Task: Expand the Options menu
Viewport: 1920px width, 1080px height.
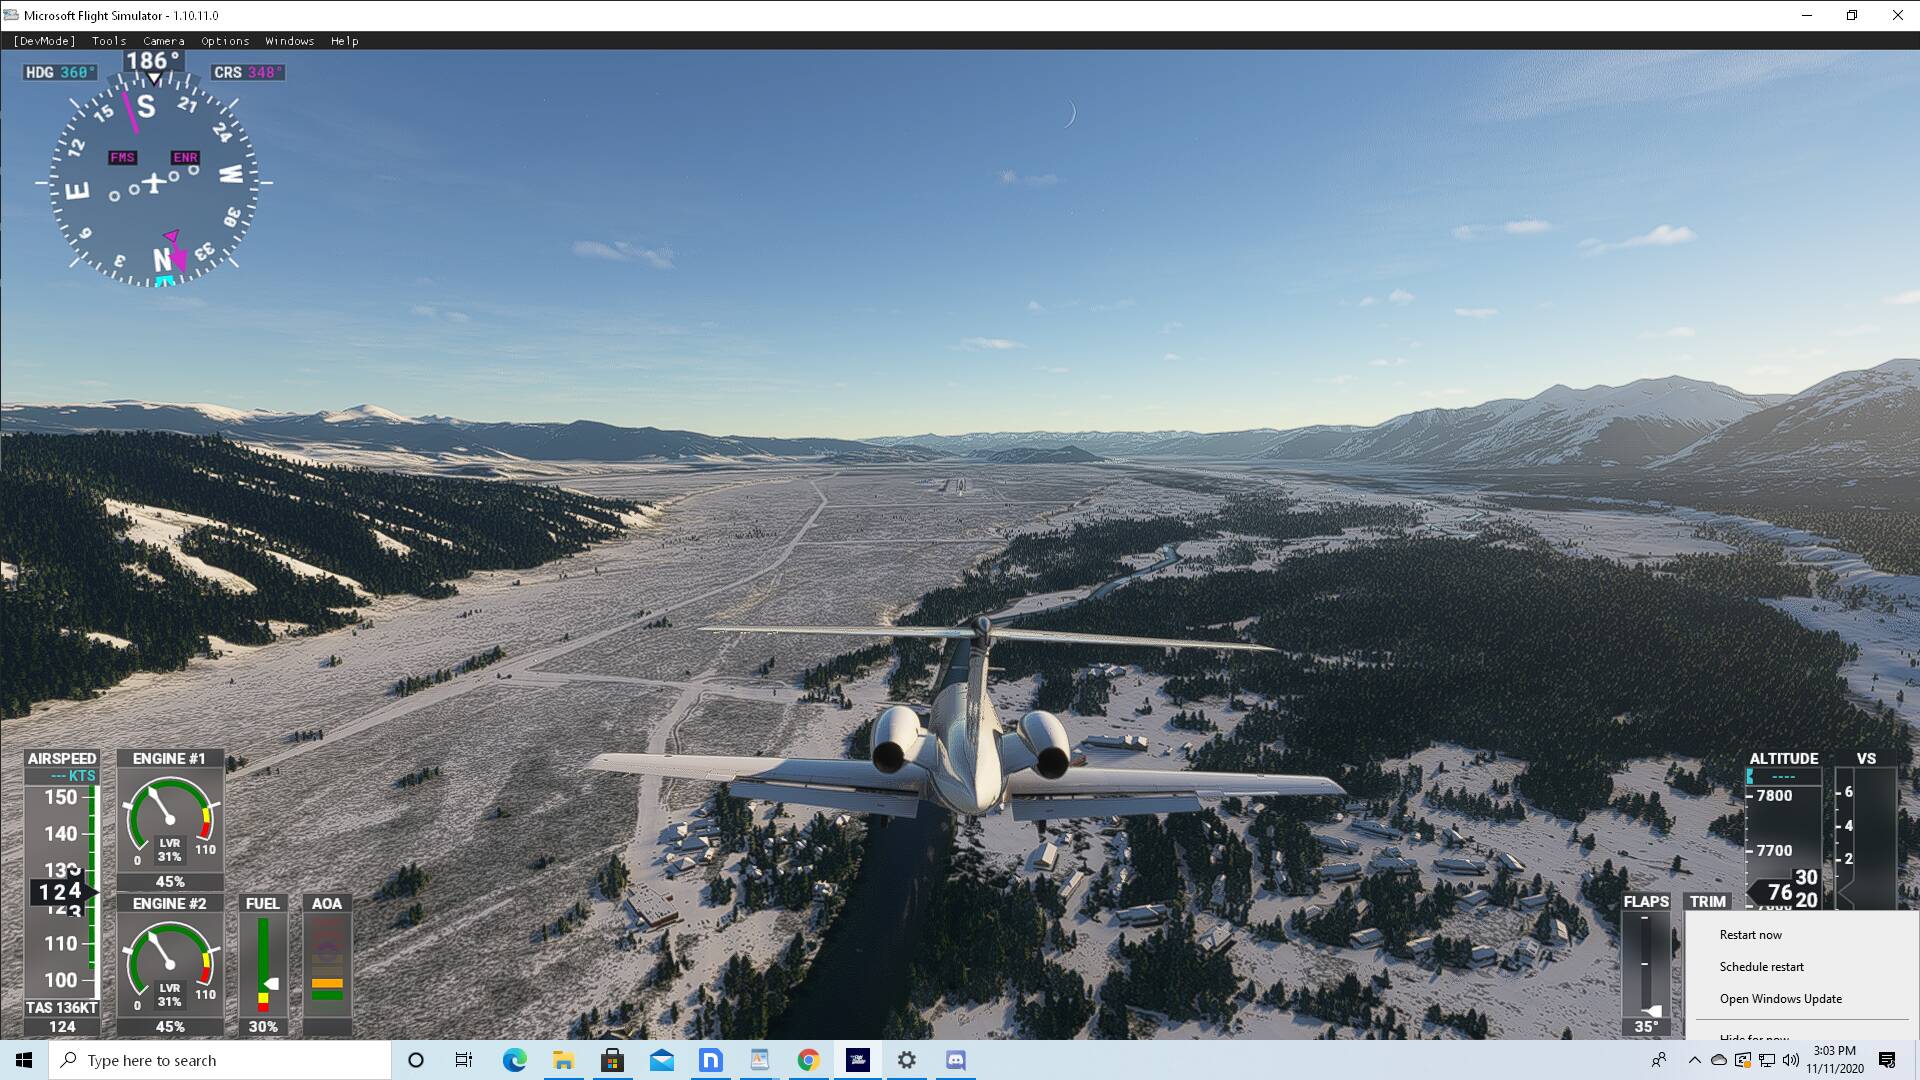Action: point(225,41)
